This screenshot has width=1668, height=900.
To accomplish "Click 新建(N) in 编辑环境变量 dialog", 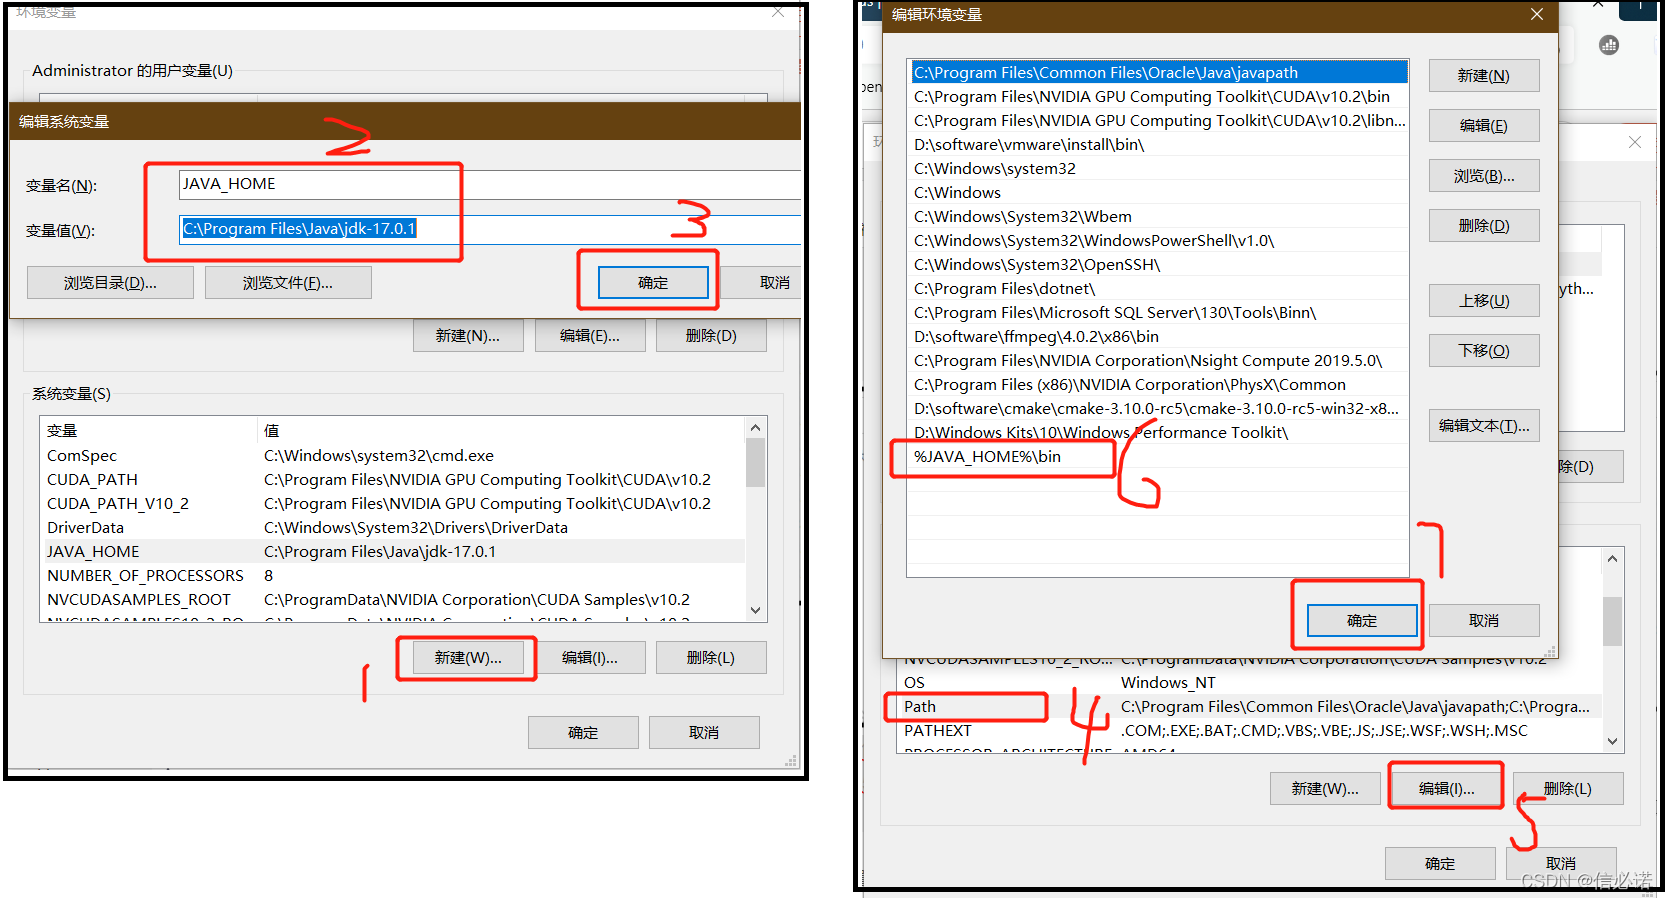I will point(1484,76).
